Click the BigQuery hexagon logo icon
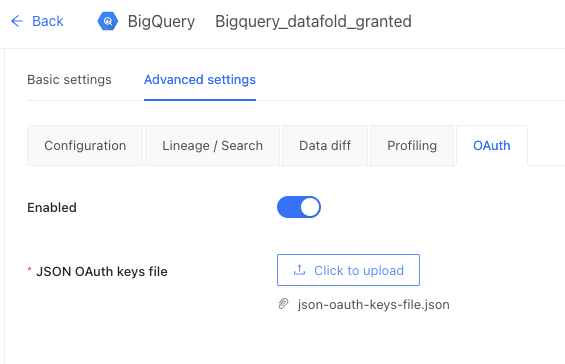The image size is (565, 364). 108,21
